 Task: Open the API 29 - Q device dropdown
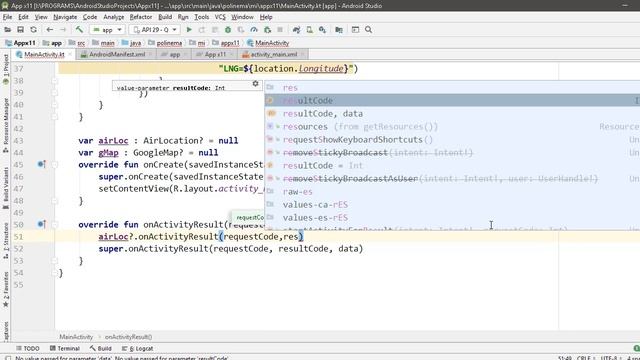[x=155, y=30]
